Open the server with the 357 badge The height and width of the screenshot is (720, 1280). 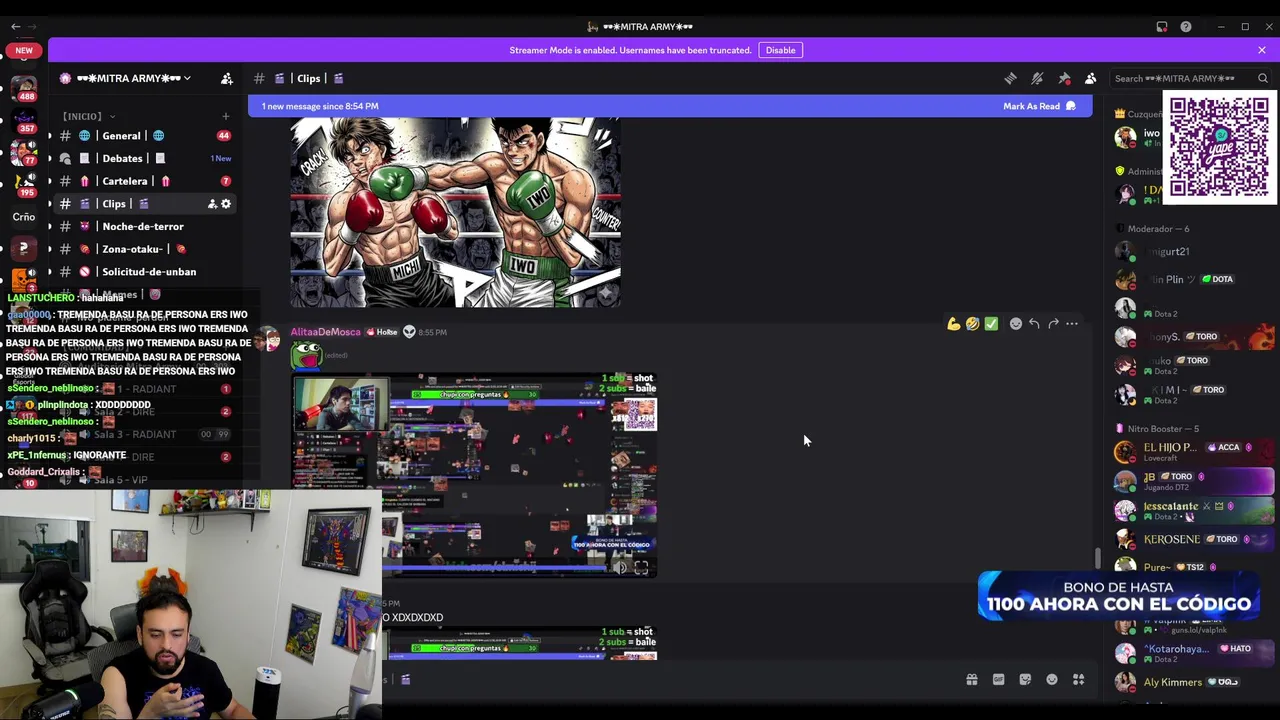click(24, 122)
